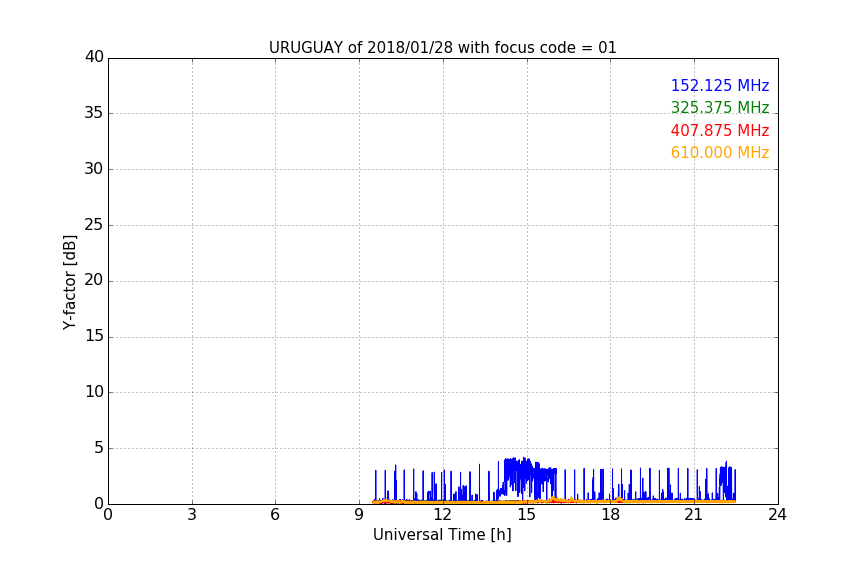Click the y-axis tick label '40'
864x576 pixels.
94,57
